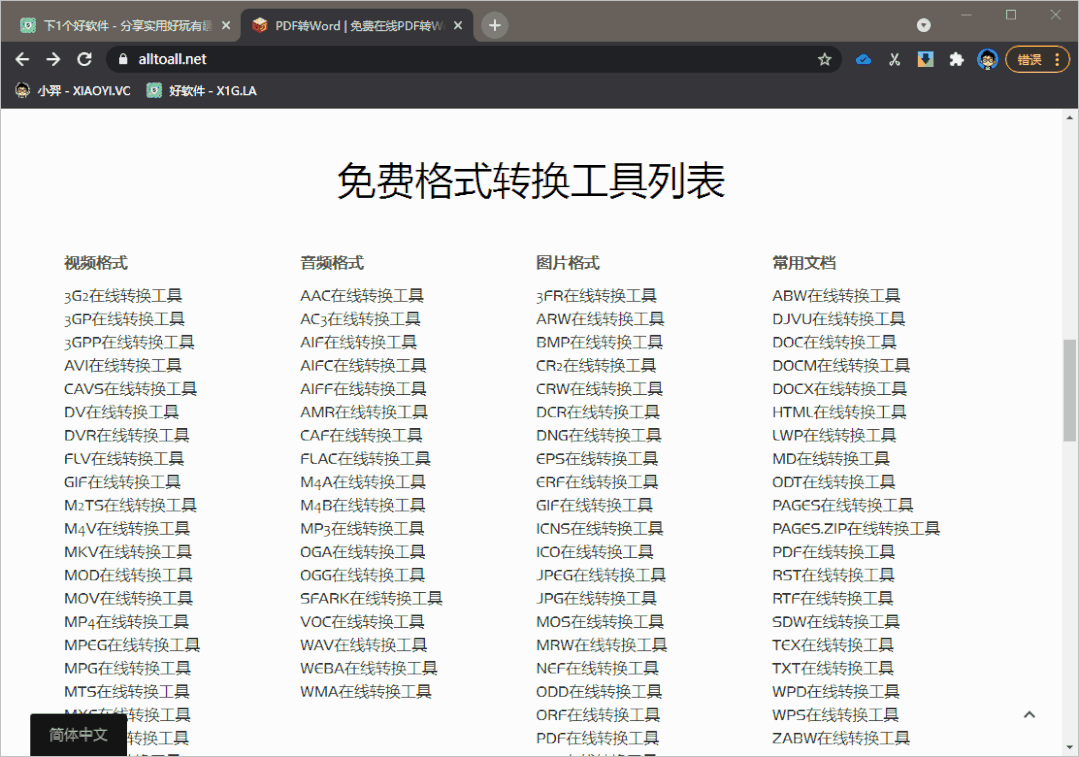Close the PDF转Word tab
Image resolution: width=1079 pixels, height=757 pixels.
458,25
